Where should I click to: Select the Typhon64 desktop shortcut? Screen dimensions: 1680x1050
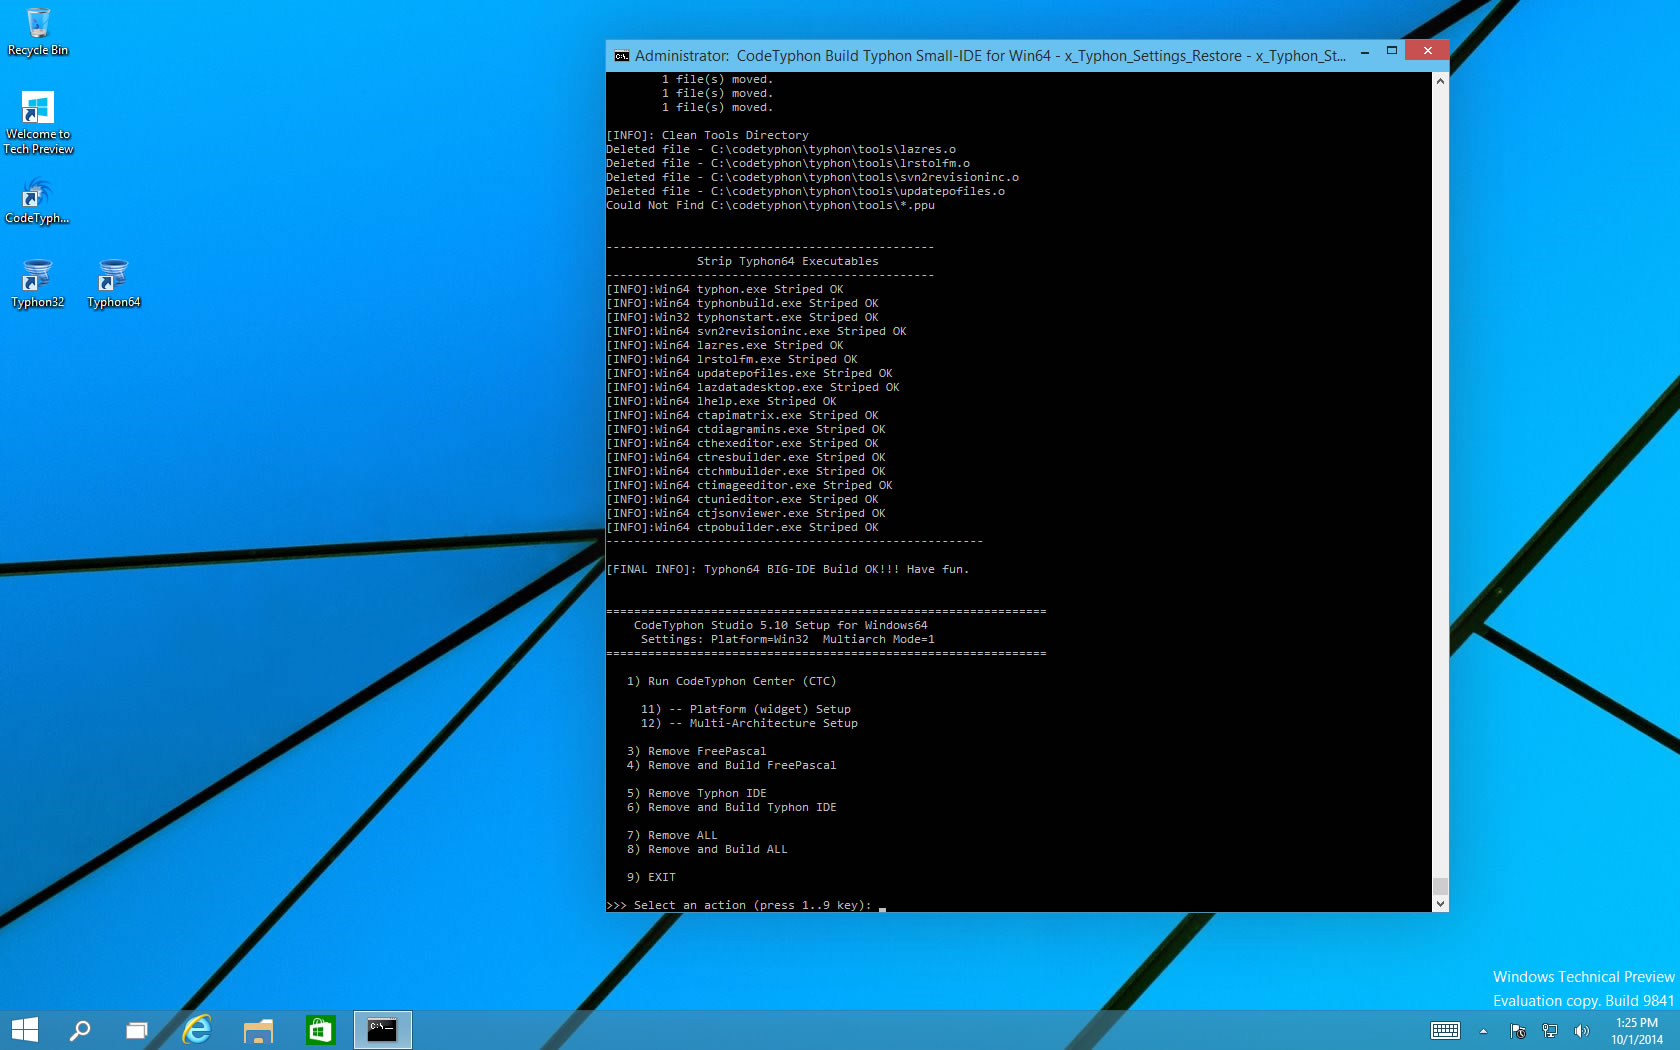pos(113,284)
